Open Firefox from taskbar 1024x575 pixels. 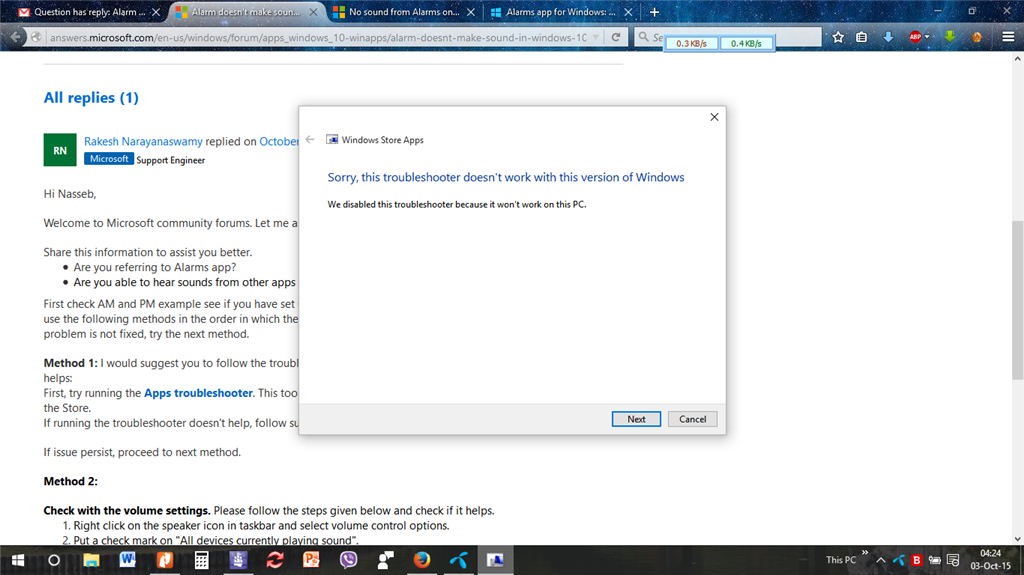[x=422, y=560]
